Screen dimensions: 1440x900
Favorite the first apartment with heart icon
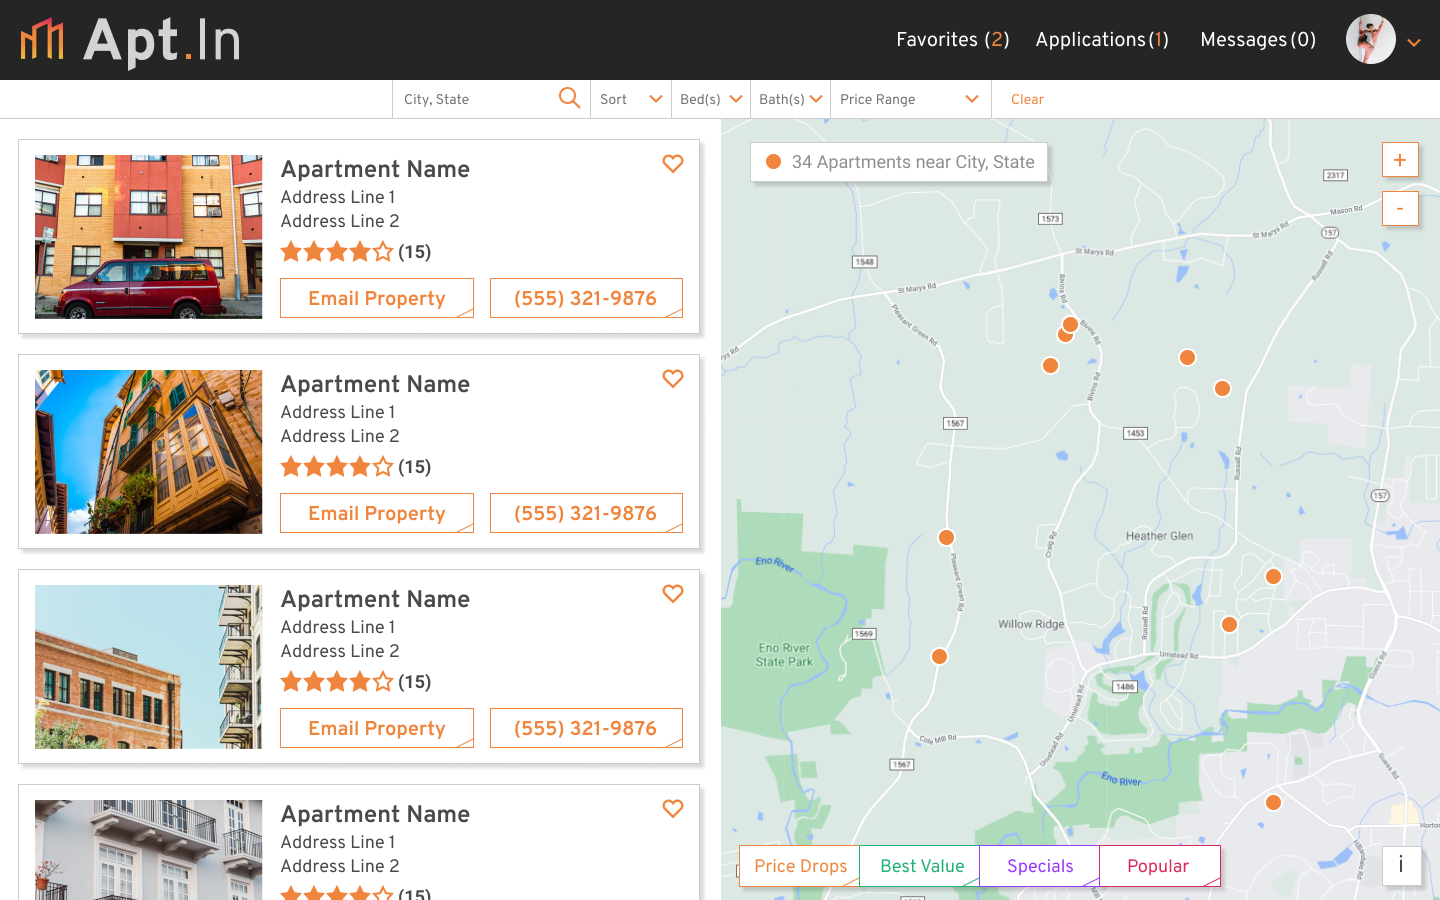coord(673,163)
